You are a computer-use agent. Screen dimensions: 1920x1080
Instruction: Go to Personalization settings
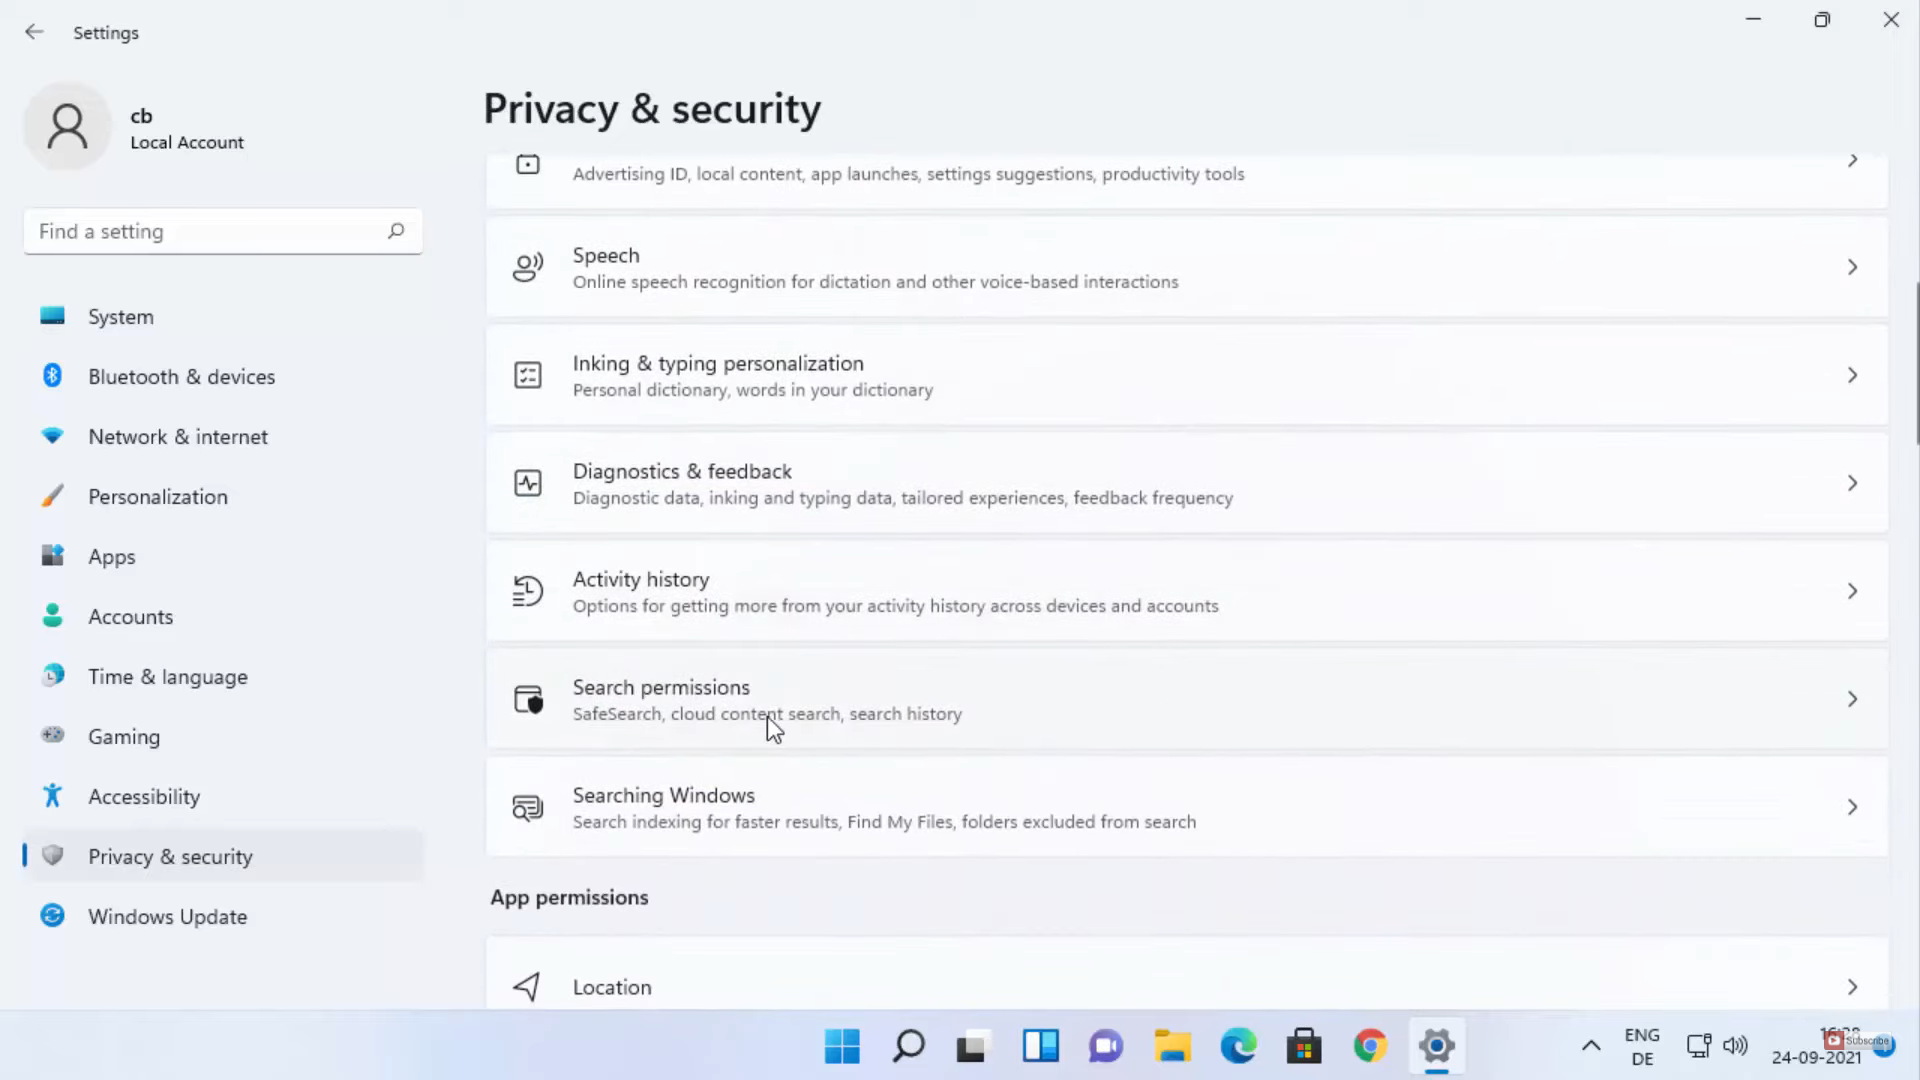coord(157,496)
